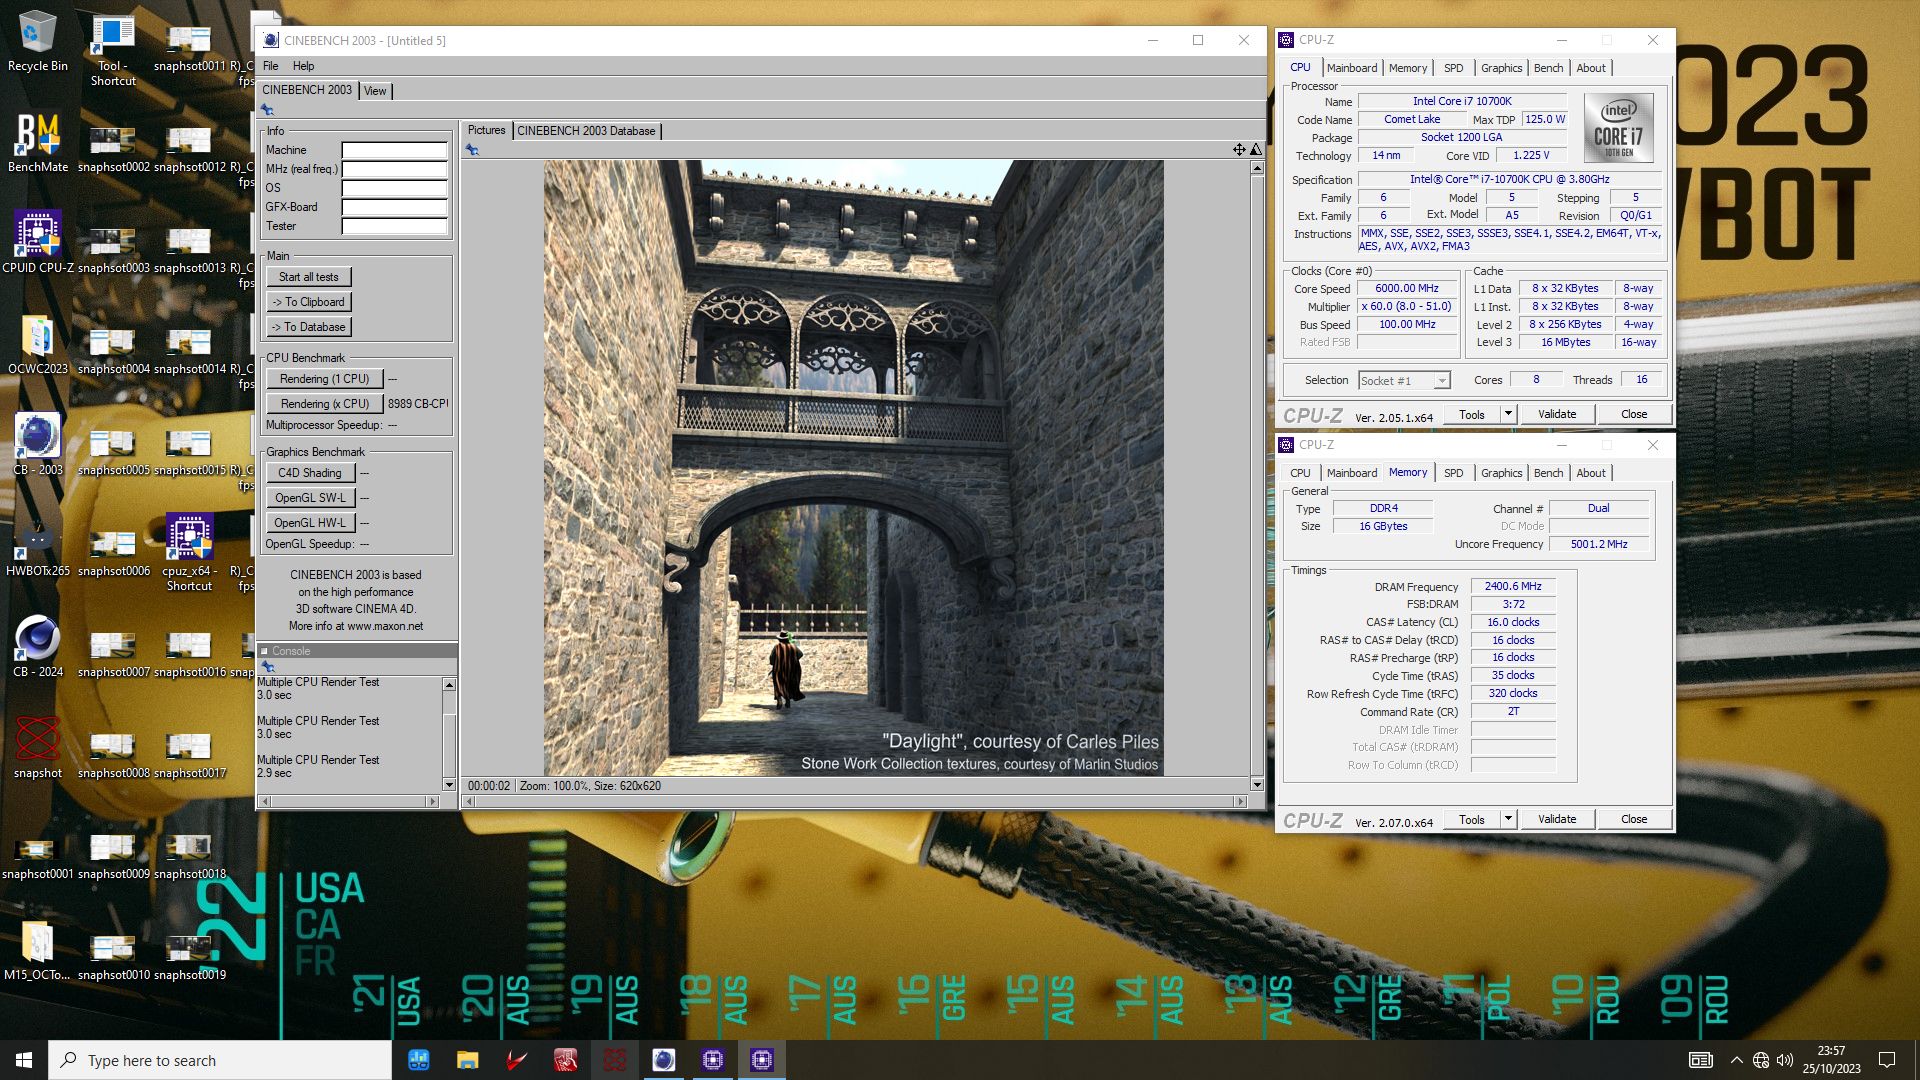
Task: Start the OpenGL SW-L test
Action: tap(309, 498)
